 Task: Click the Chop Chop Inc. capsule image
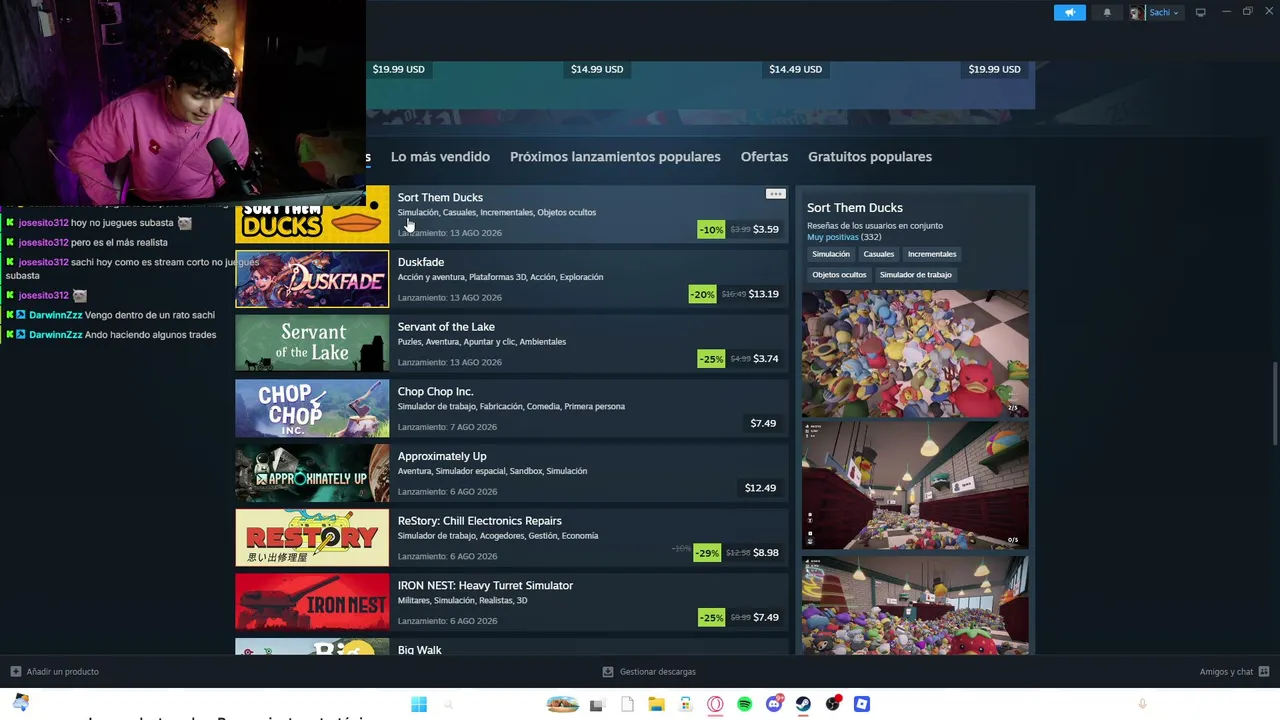tap(312, 408)
